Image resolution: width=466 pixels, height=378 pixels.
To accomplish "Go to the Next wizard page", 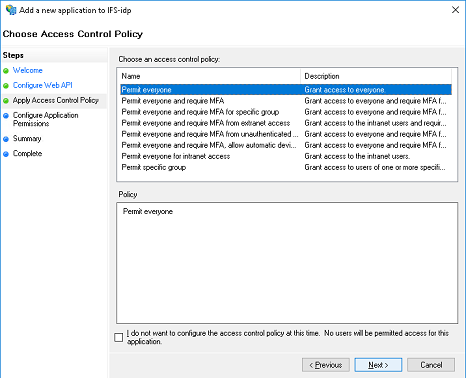I will pyautogui.click(x=378, y=365).
